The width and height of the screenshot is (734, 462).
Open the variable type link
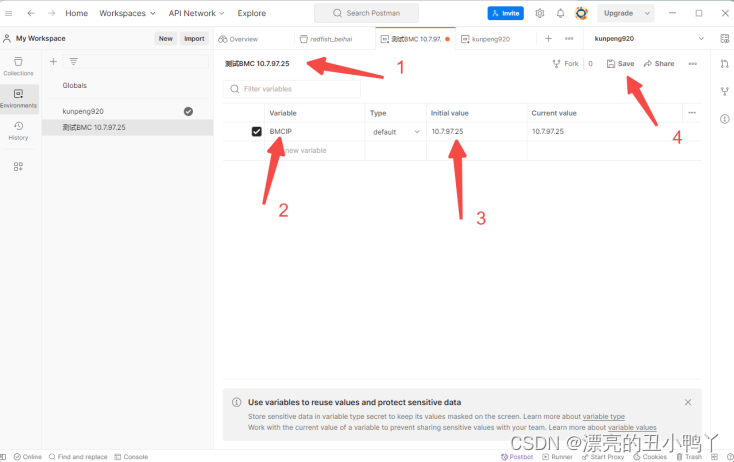pyautogui.click(x=603, y=417)
